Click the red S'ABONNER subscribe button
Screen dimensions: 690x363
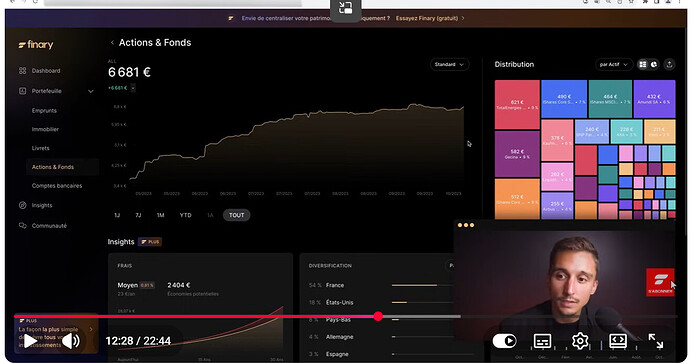660,282
